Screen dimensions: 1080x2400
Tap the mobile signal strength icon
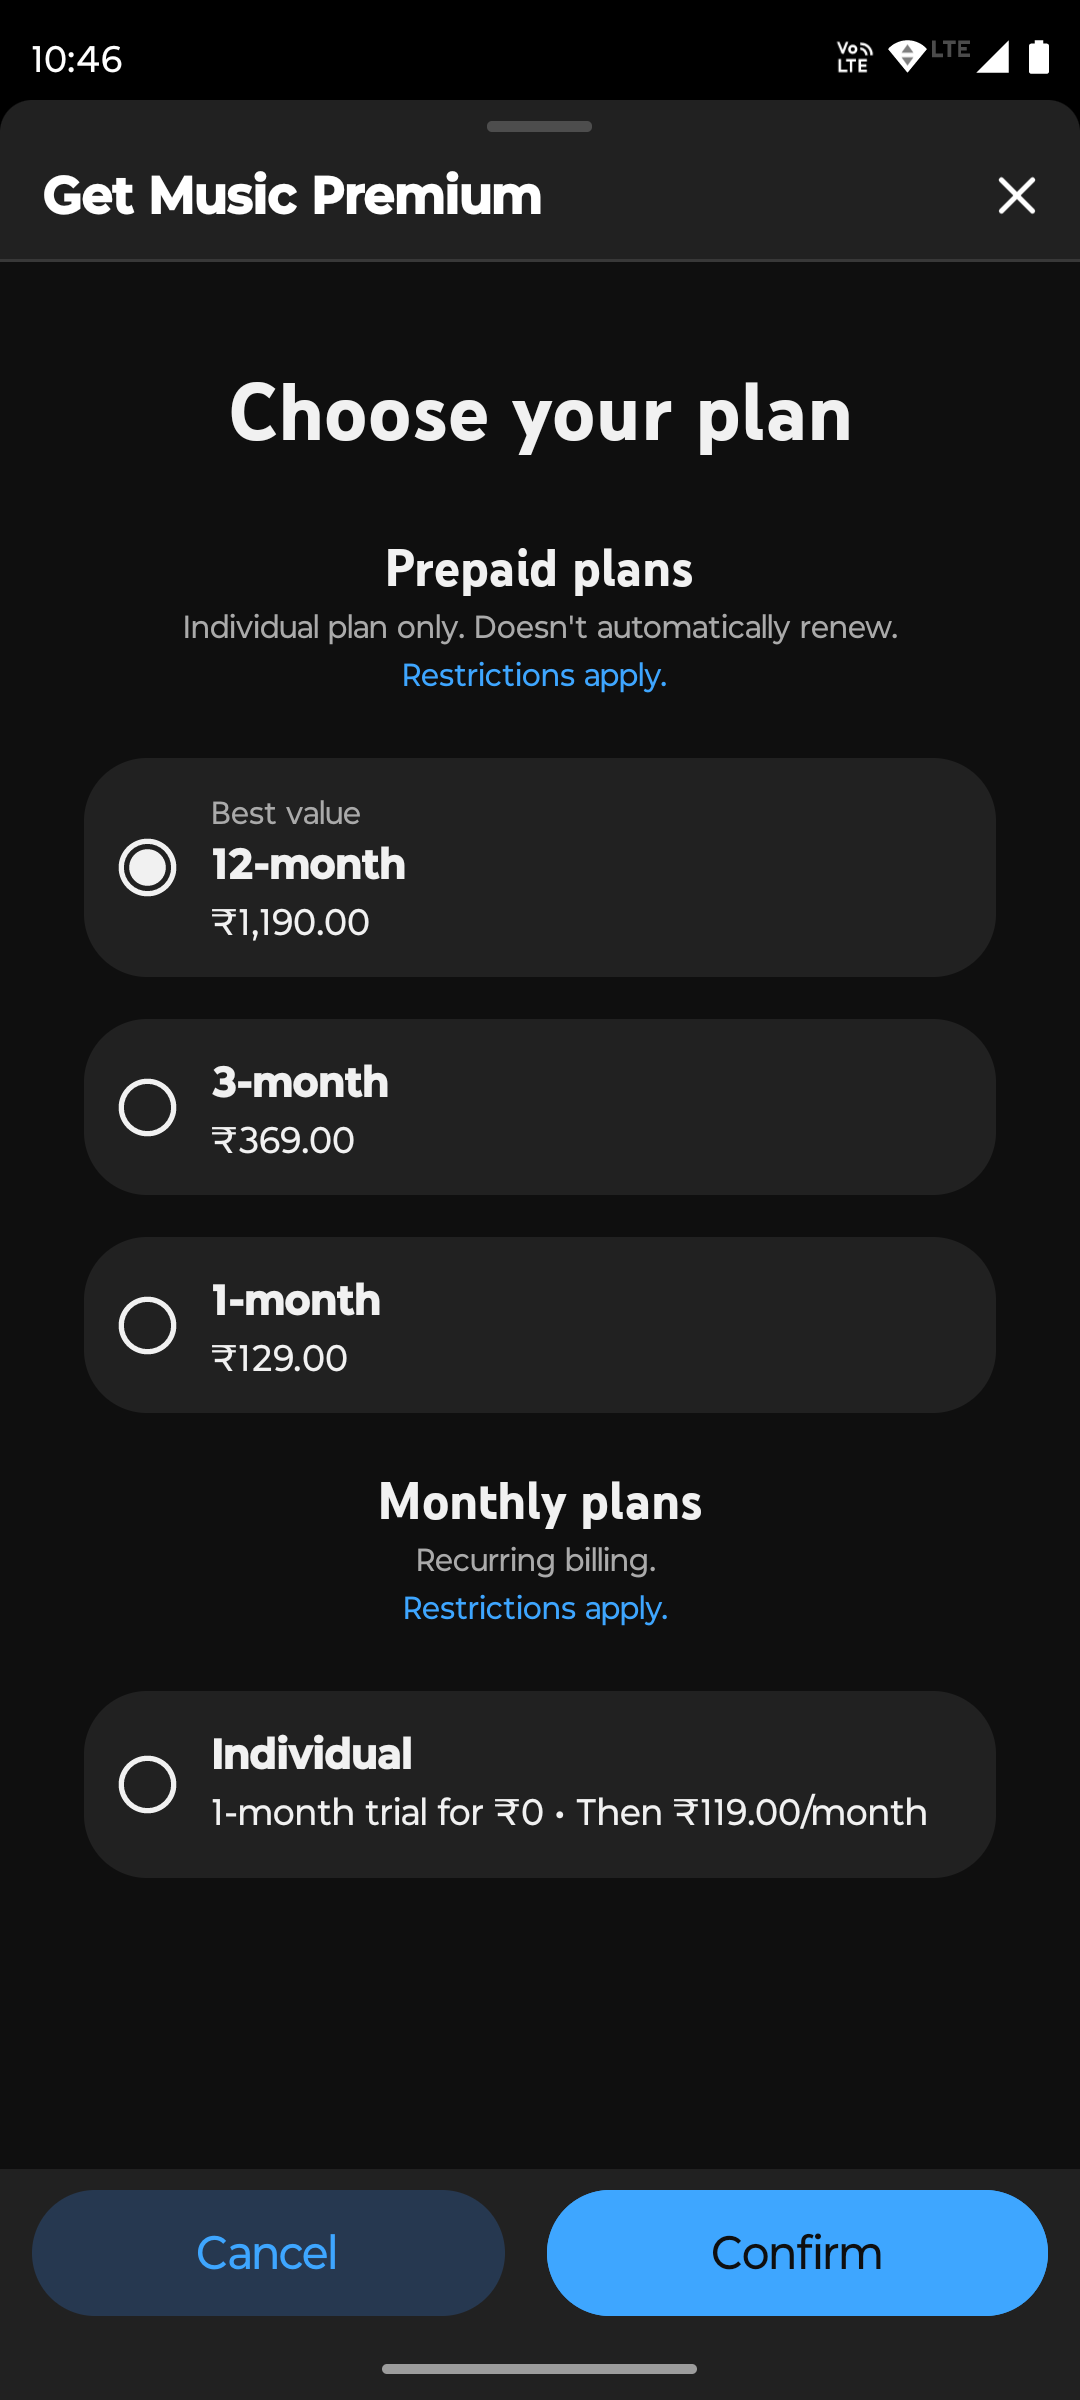pos(992,58)
